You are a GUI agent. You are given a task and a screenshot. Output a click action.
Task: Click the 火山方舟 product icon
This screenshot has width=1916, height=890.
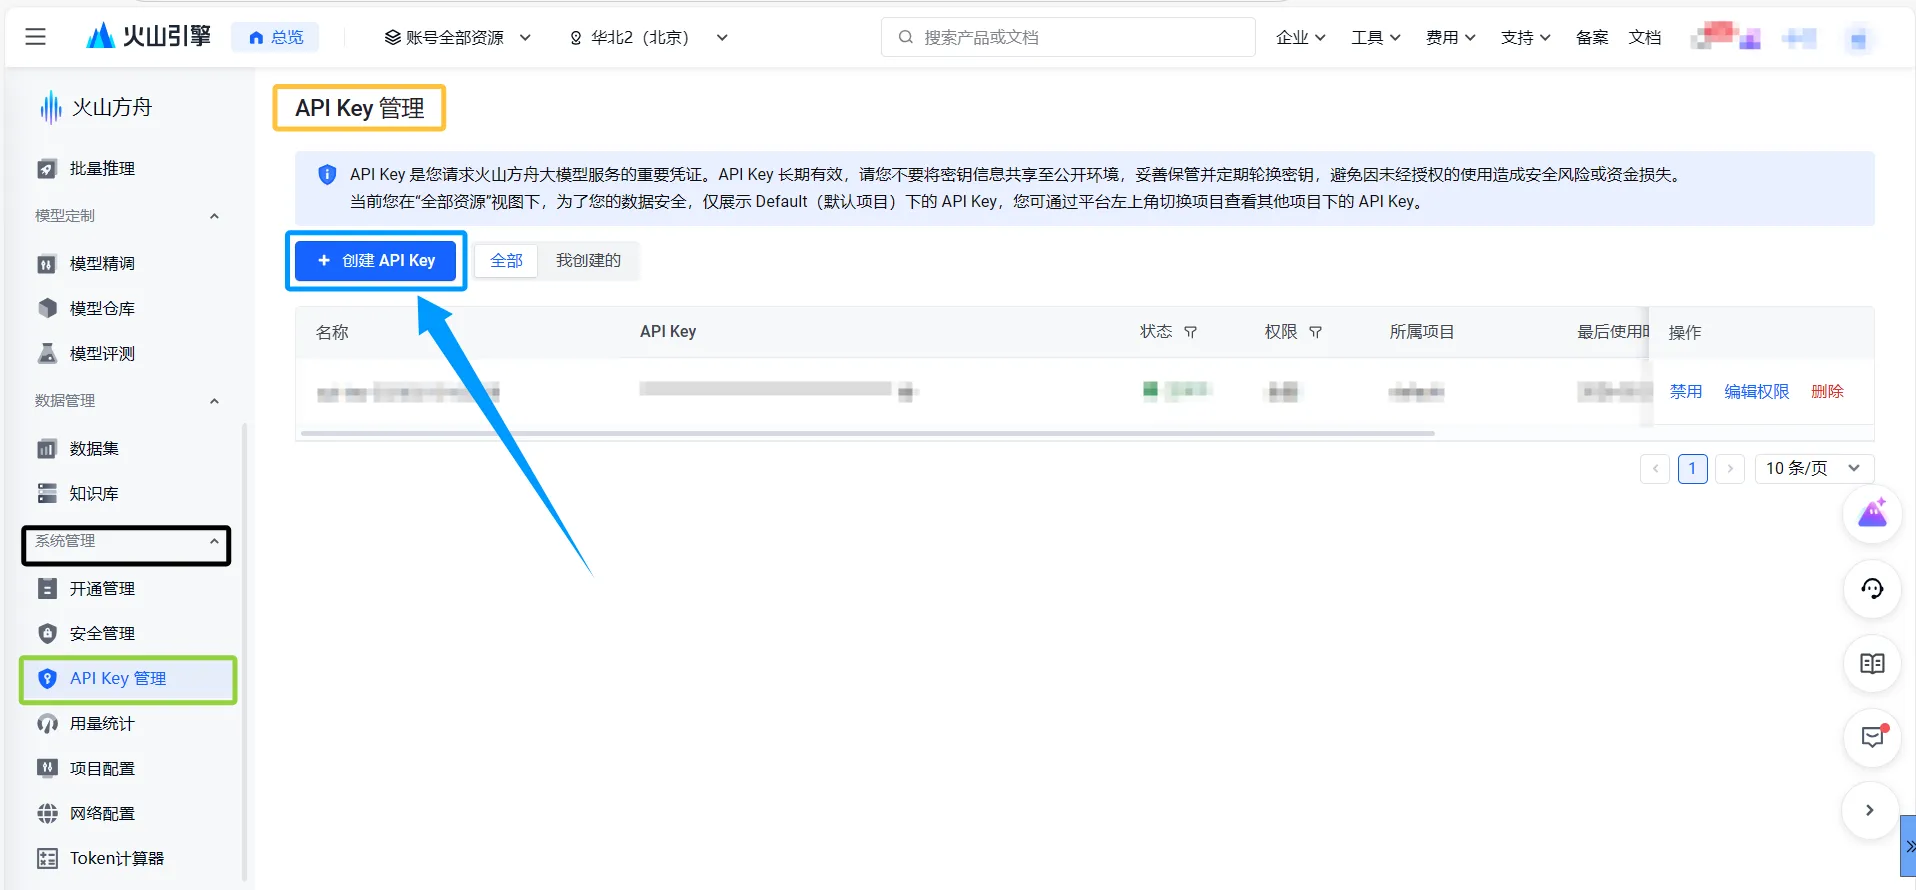(50, 107)
